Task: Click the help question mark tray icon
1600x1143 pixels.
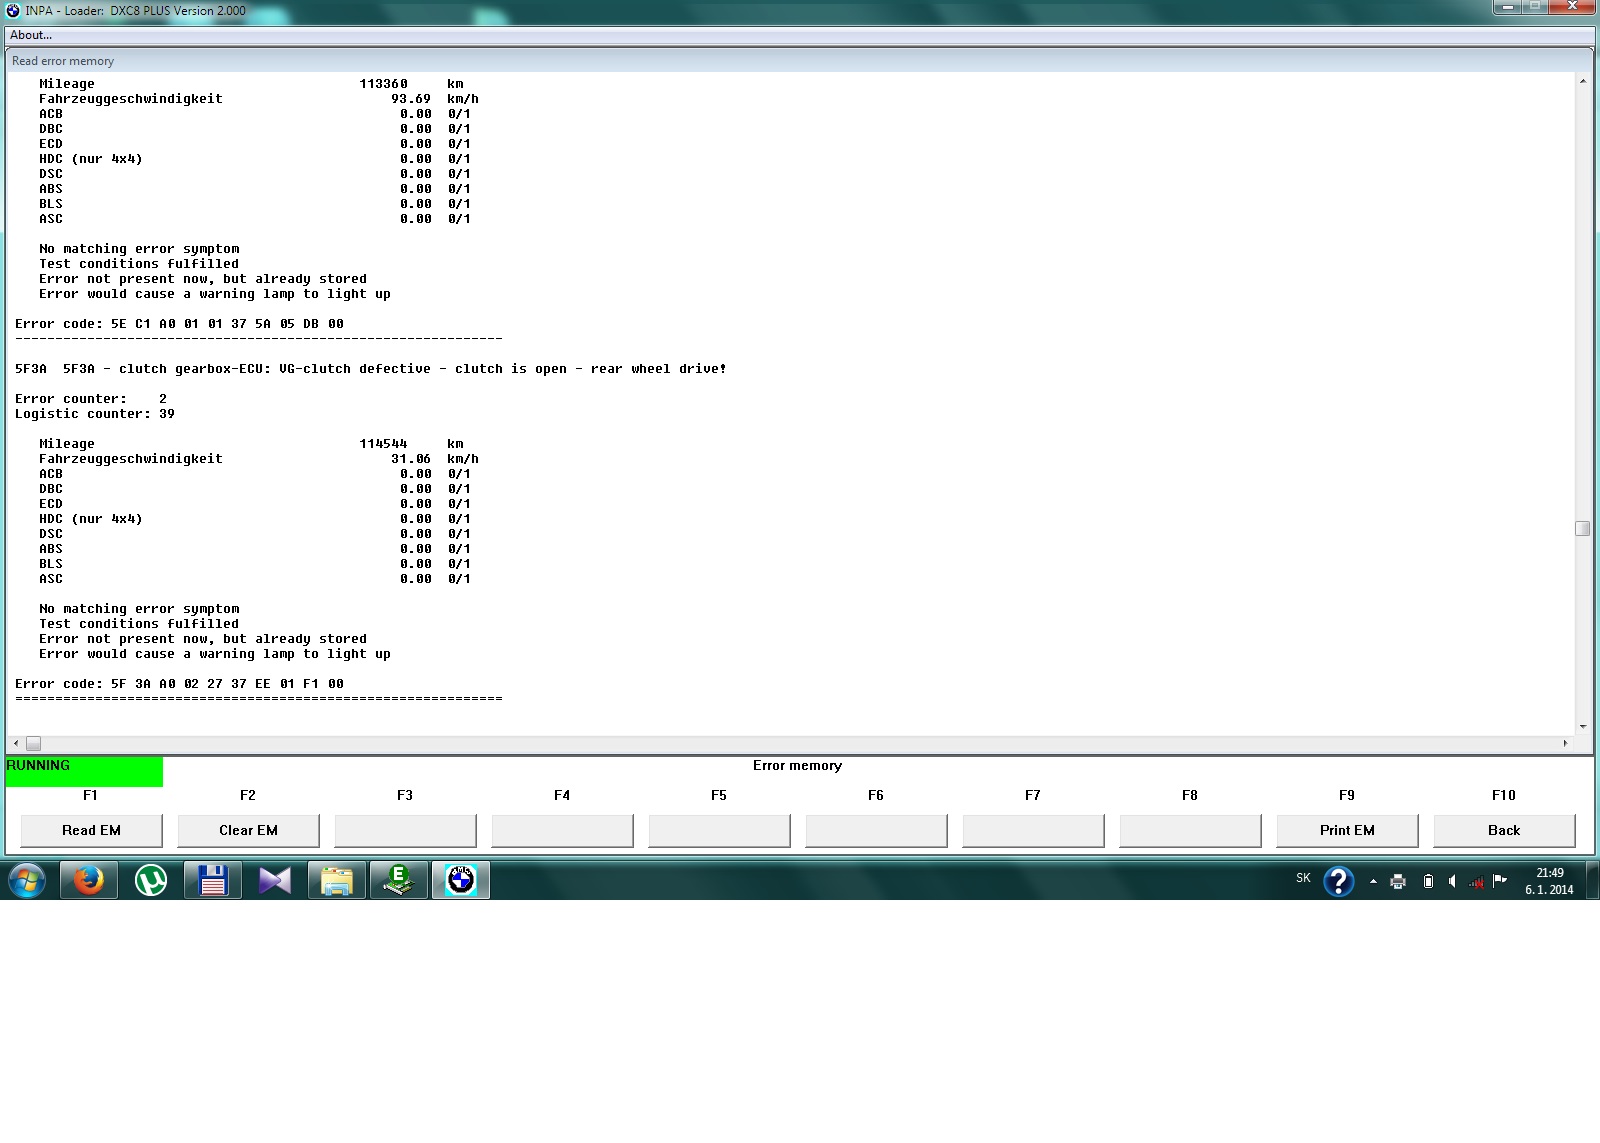Action: click(x=1338, y=880)
